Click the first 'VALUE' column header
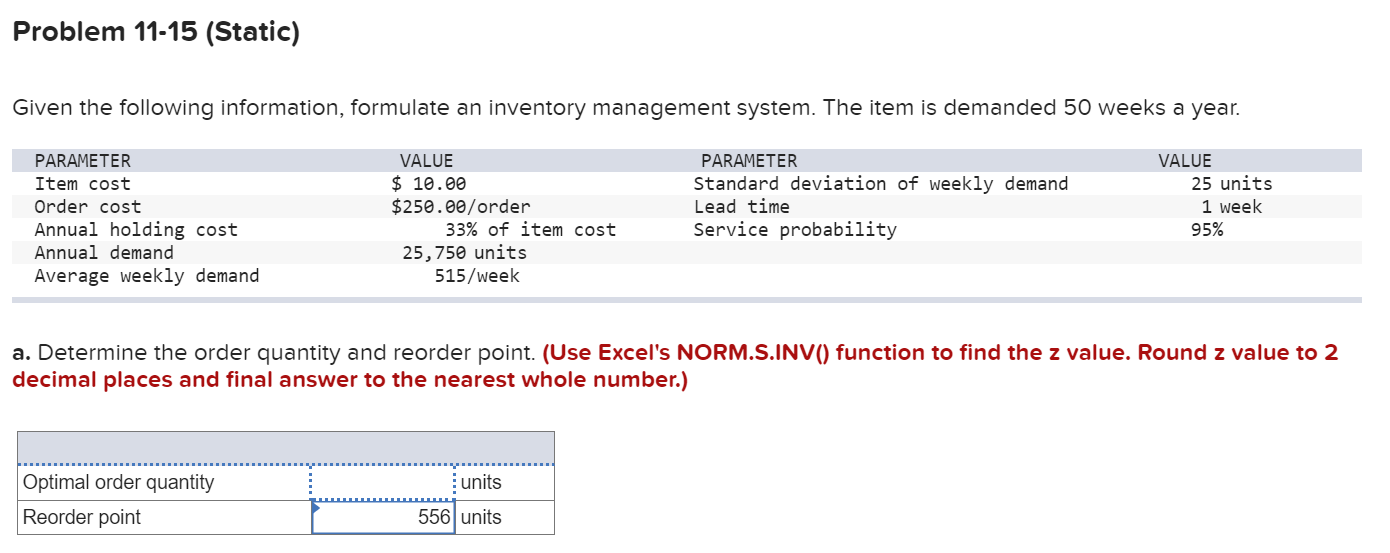 point(426,161)
